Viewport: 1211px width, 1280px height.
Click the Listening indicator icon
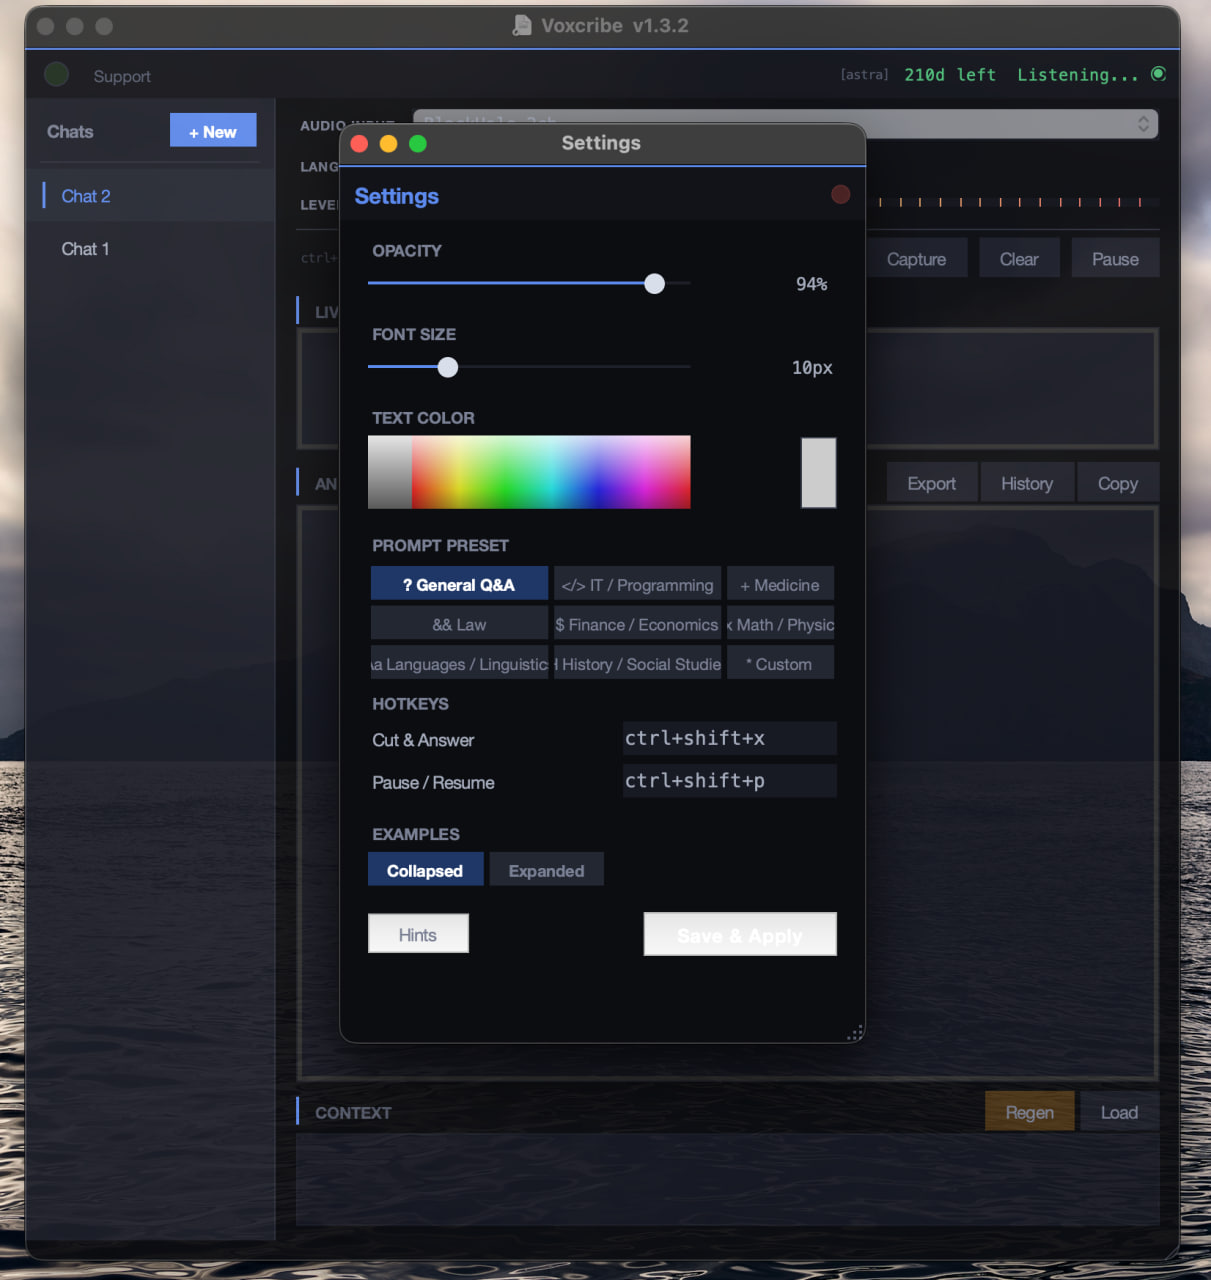(x=1158, y=74)
